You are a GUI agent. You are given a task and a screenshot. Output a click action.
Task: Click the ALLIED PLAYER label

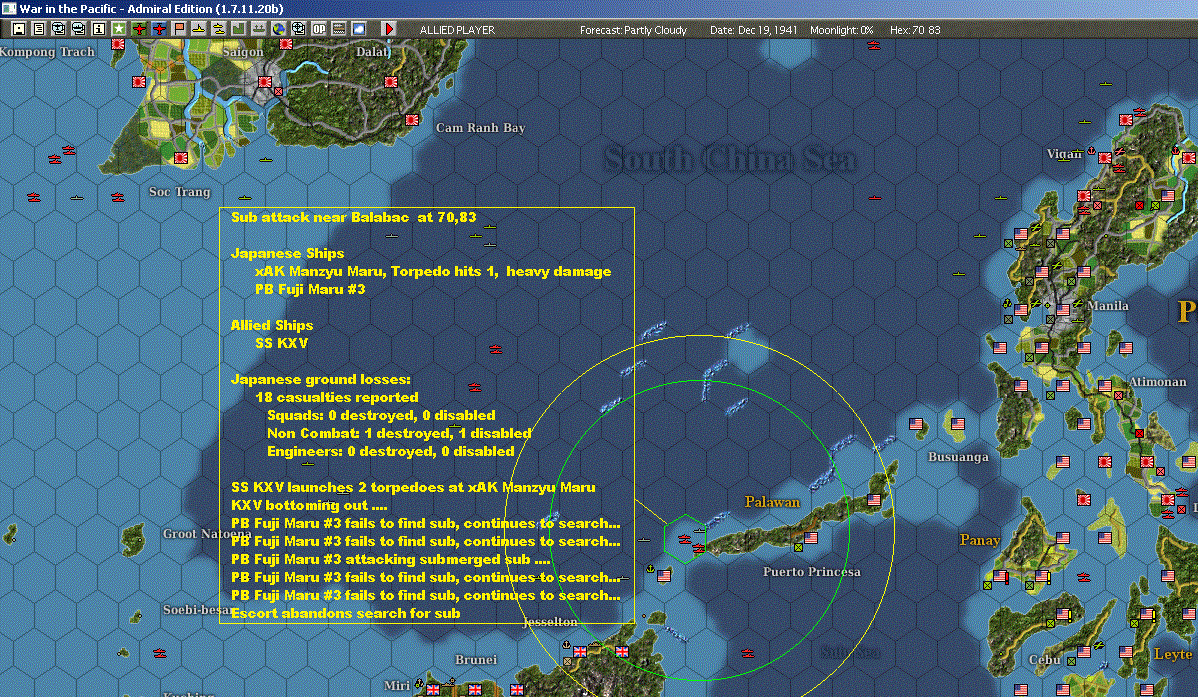pos(457,30)
